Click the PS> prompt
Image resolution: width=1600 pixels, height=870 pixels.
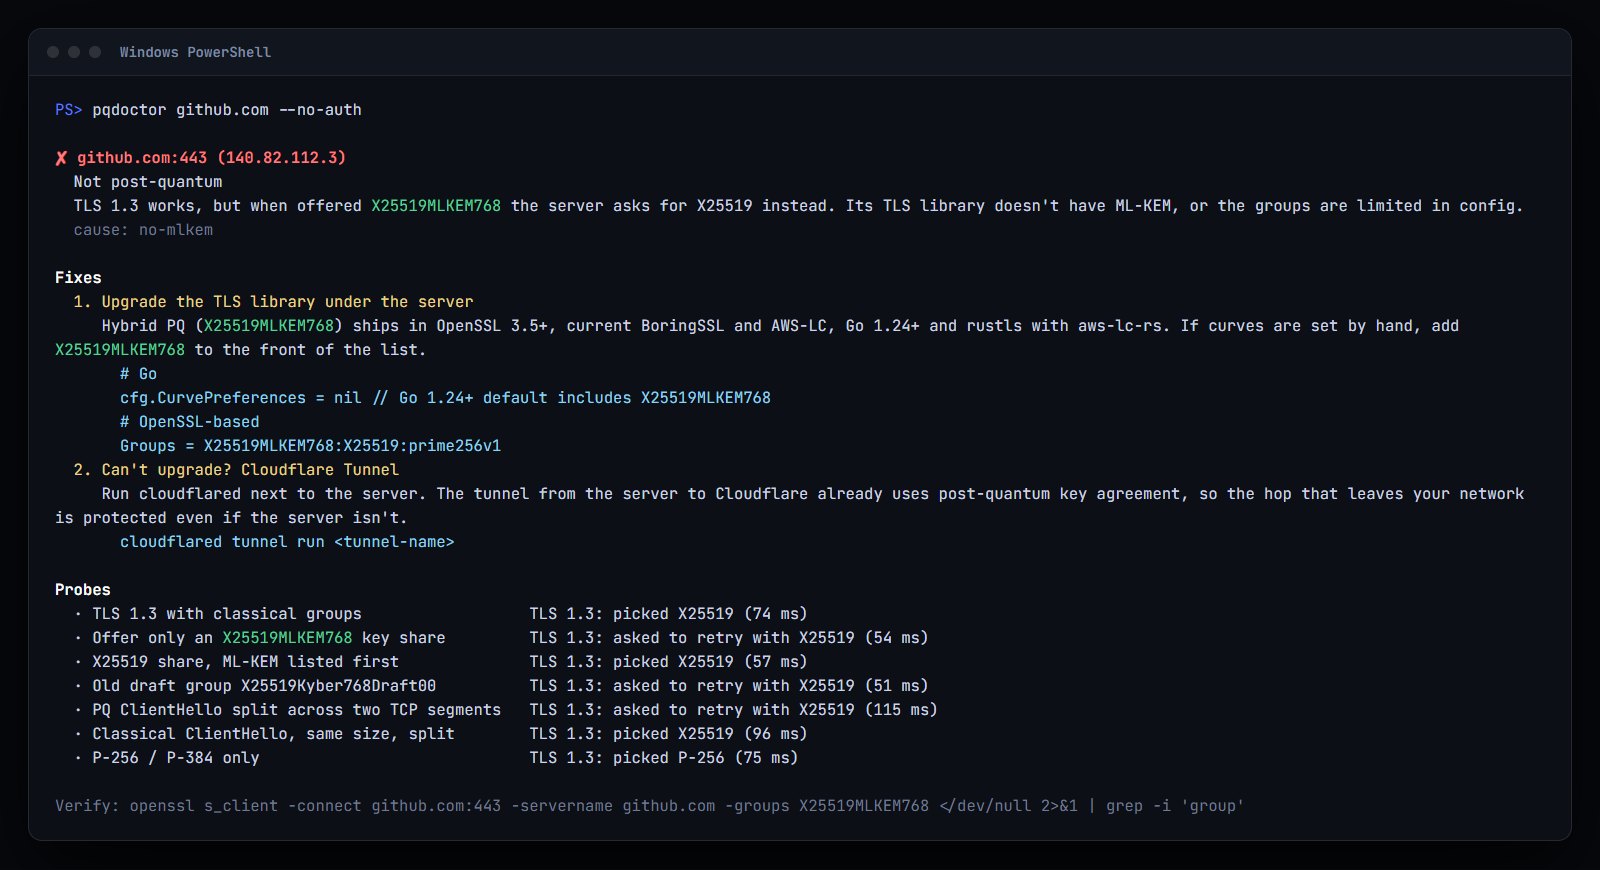pyautogui.click(x=69, y=110)
